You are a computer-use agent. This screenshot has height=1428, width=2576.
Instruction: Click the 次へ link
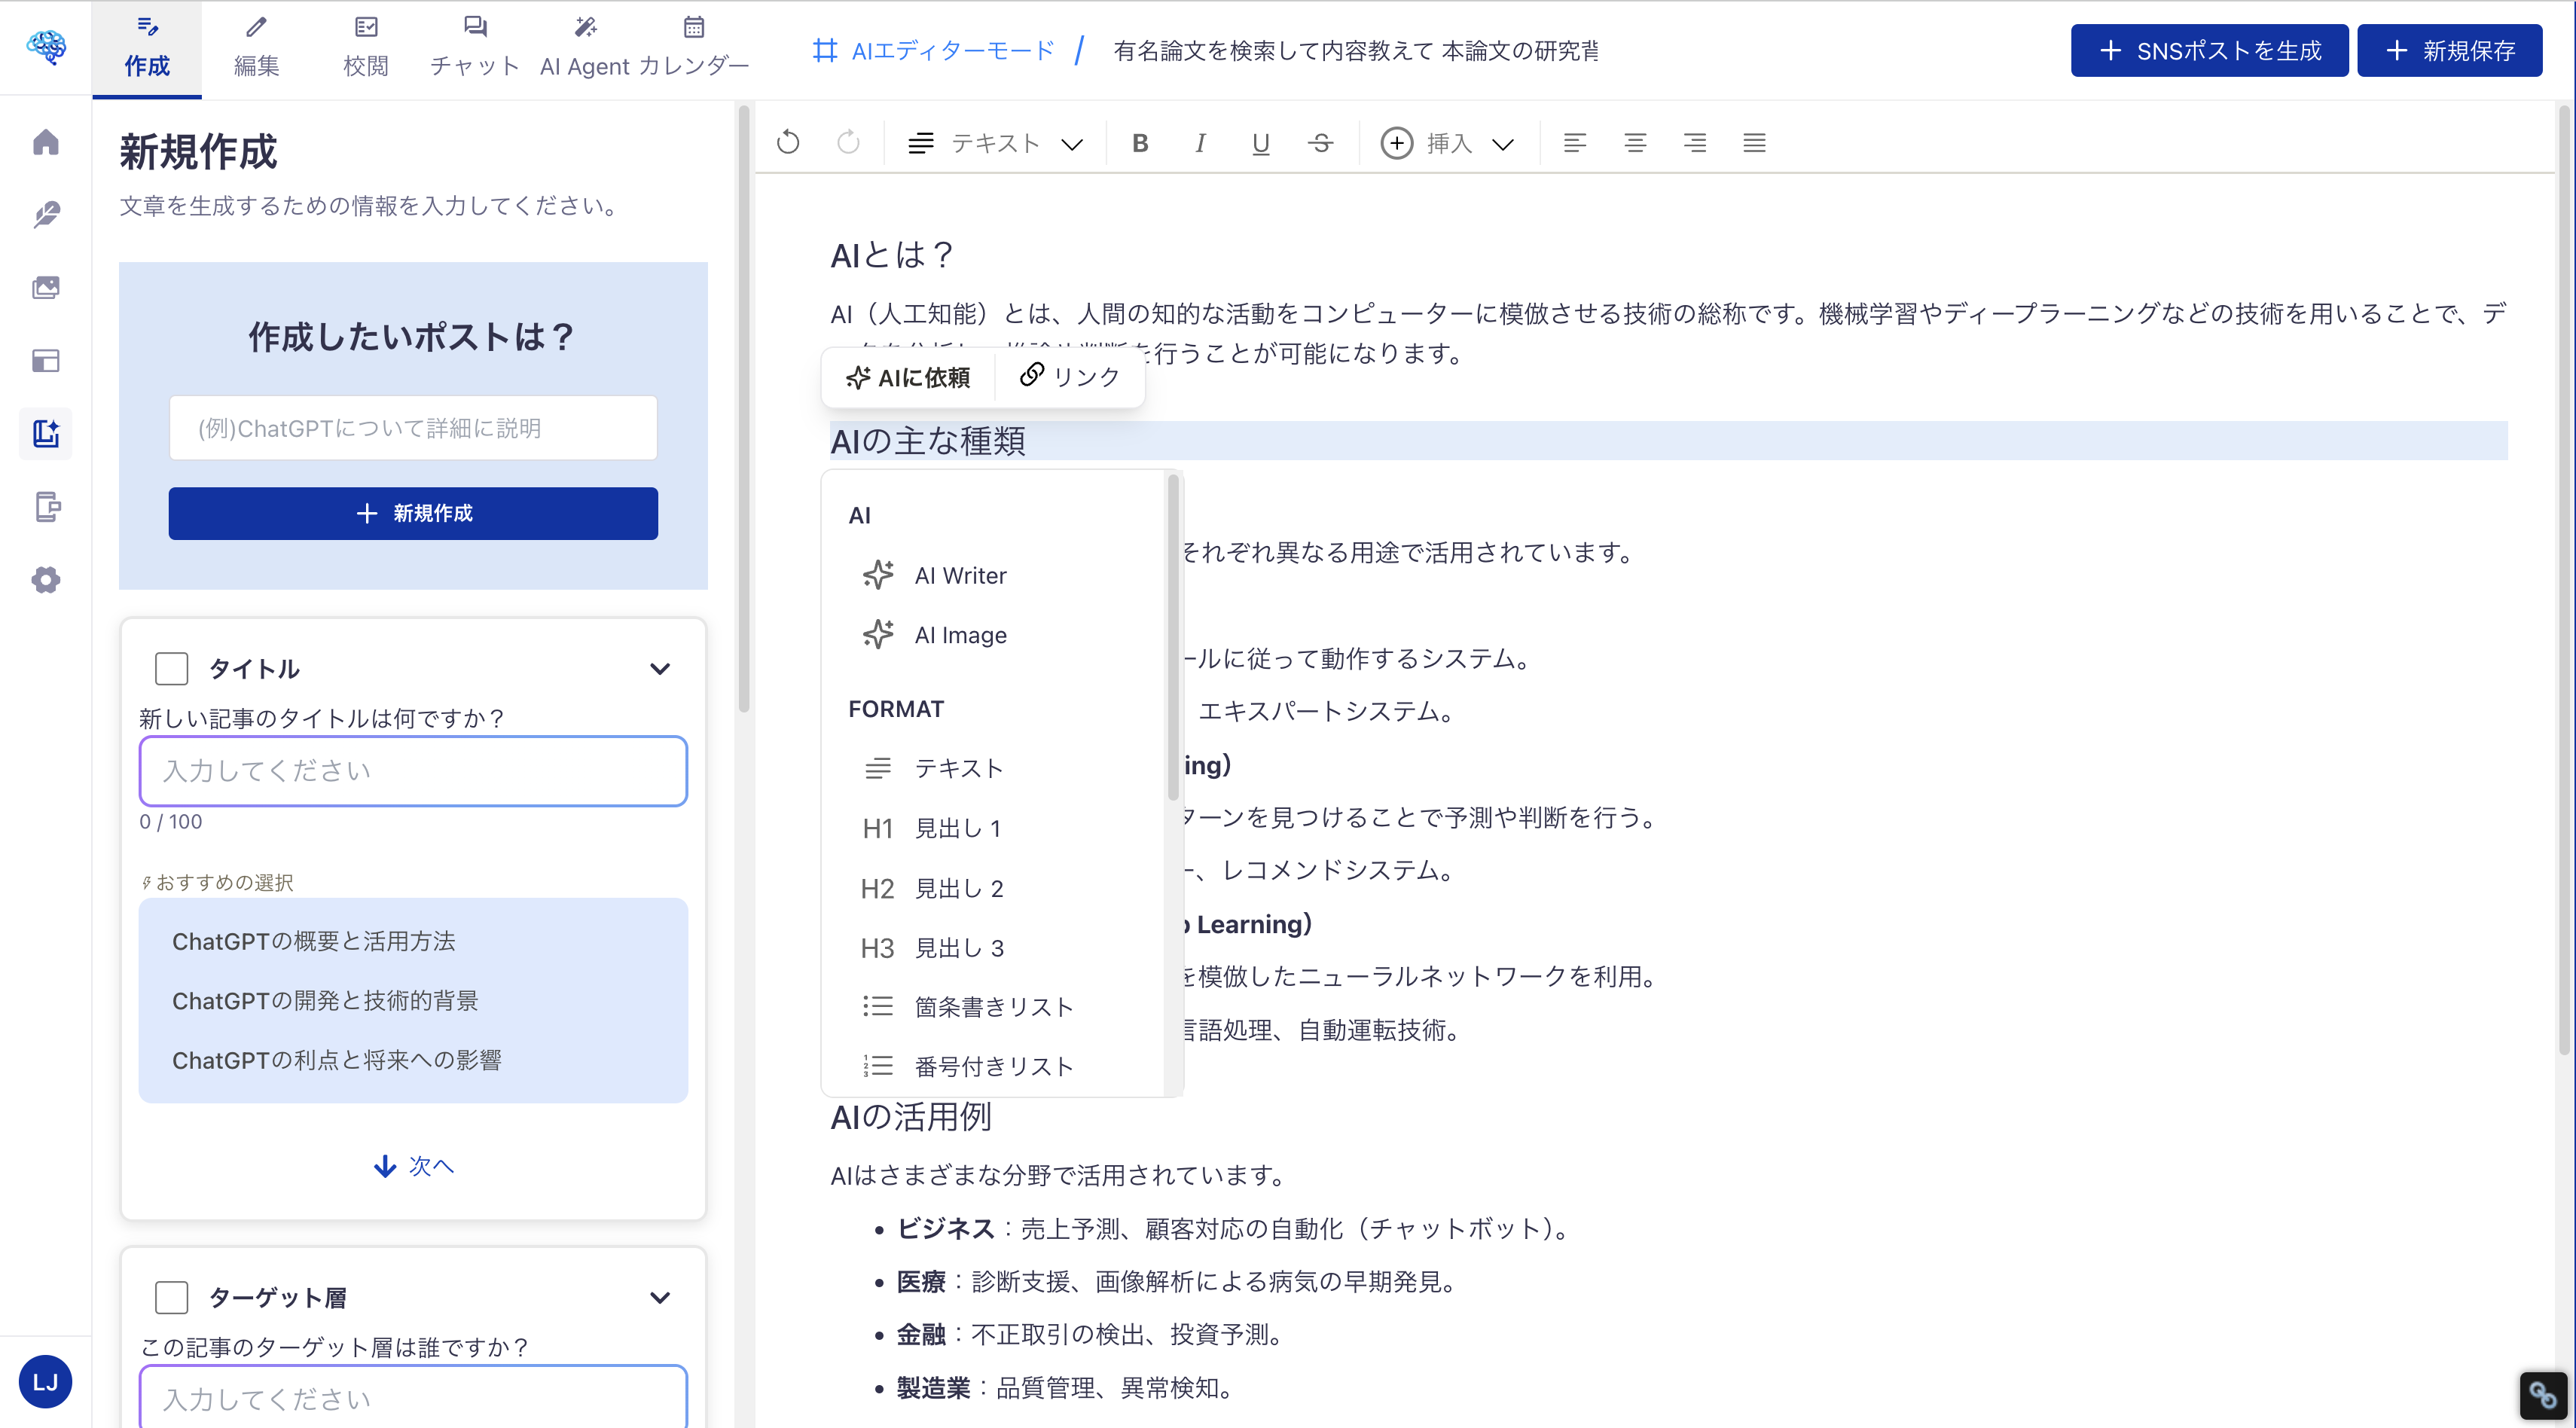click(x=414, y=1166)
